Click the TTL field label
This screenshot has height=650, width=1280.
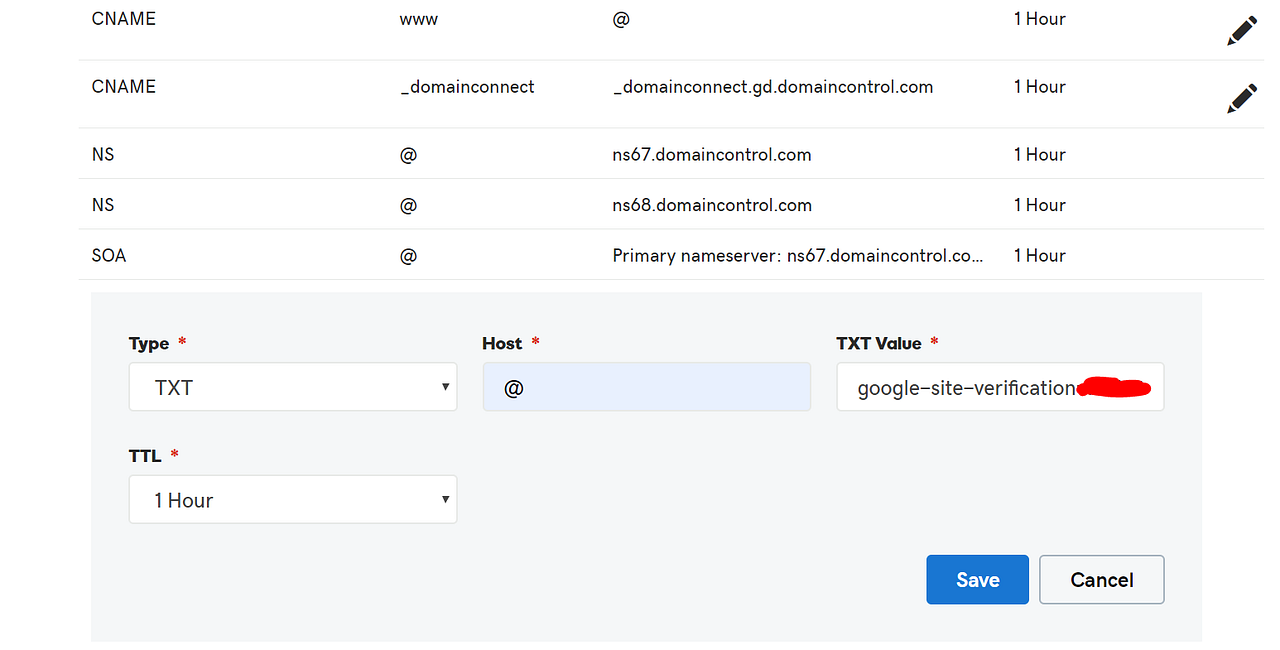(145, 456)
